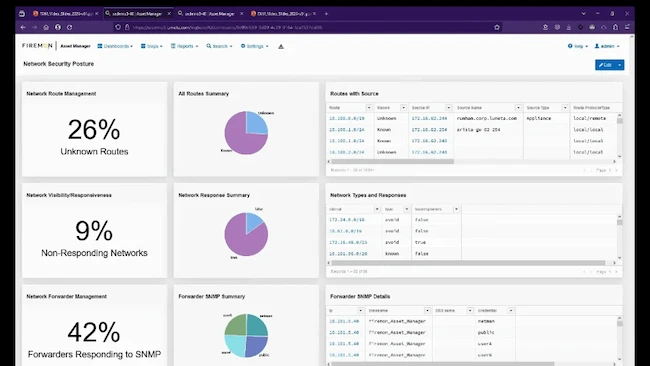Click the Routes with Source horizontal scrollbar
Screen dimensions: 650x366
[x=393, y=162]
